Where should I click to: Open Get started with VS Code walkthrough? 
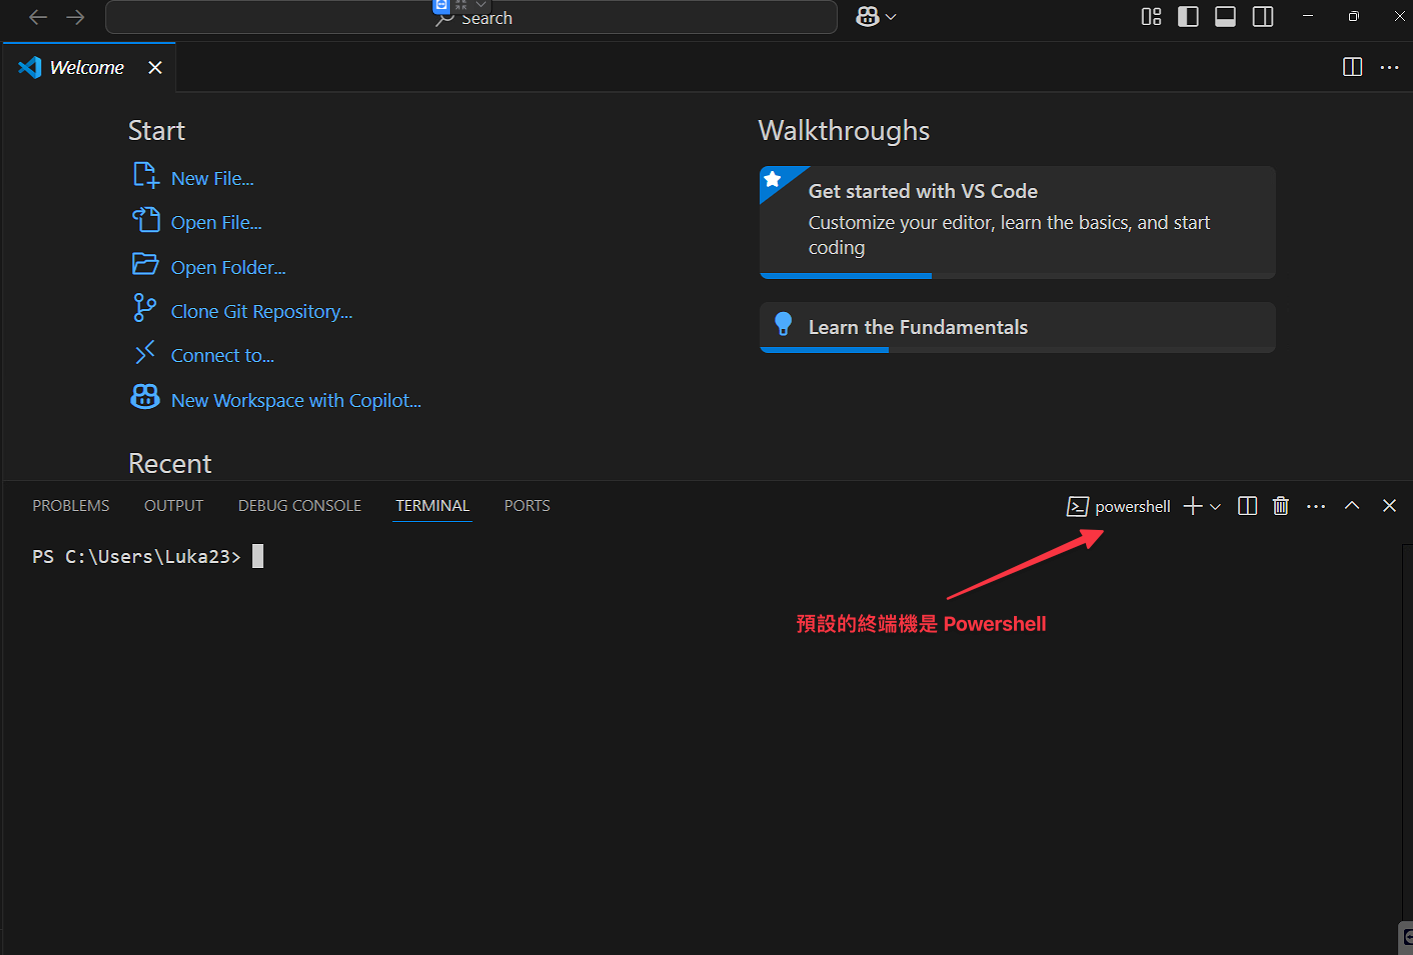click(x=1017, y=222)
